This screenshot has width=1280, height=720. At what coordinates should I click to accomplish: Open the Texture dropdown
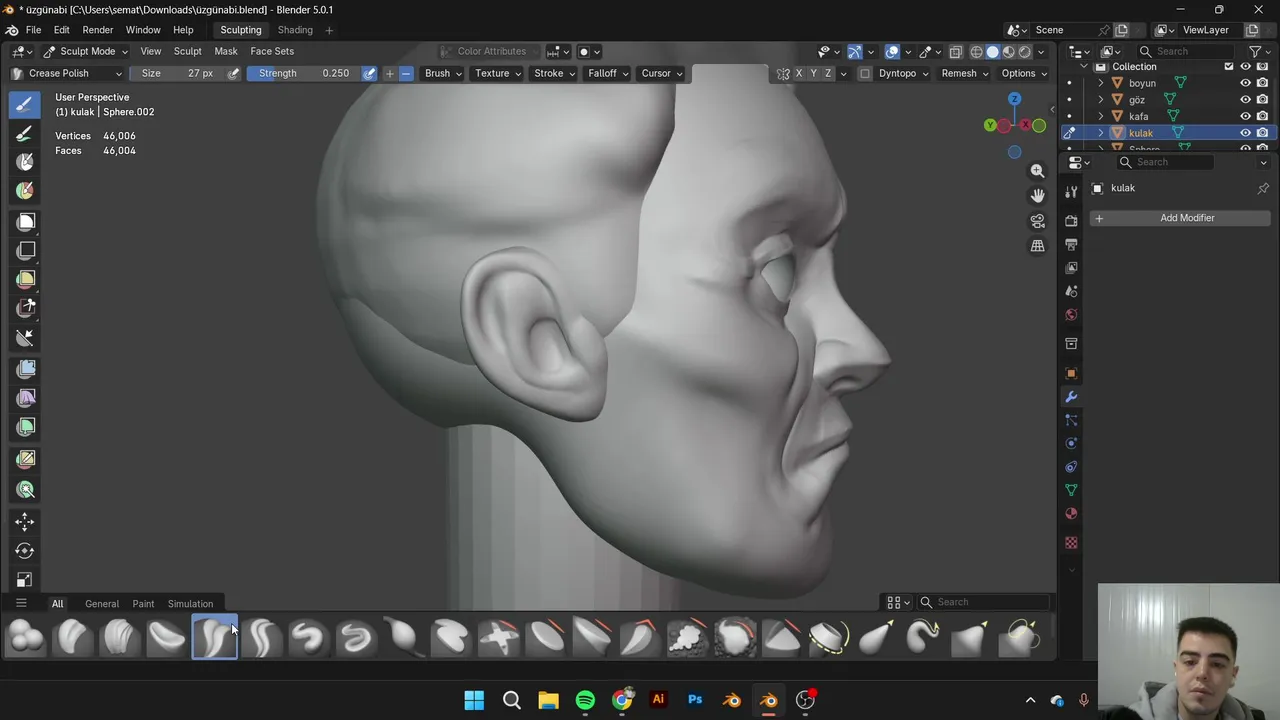(497, 73)
